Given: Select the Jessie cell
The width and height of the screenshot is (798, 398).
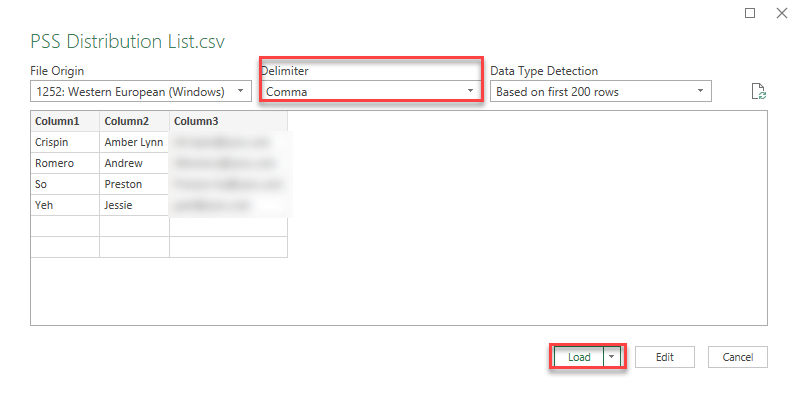Looking at the screenshot, I should 134,205.
